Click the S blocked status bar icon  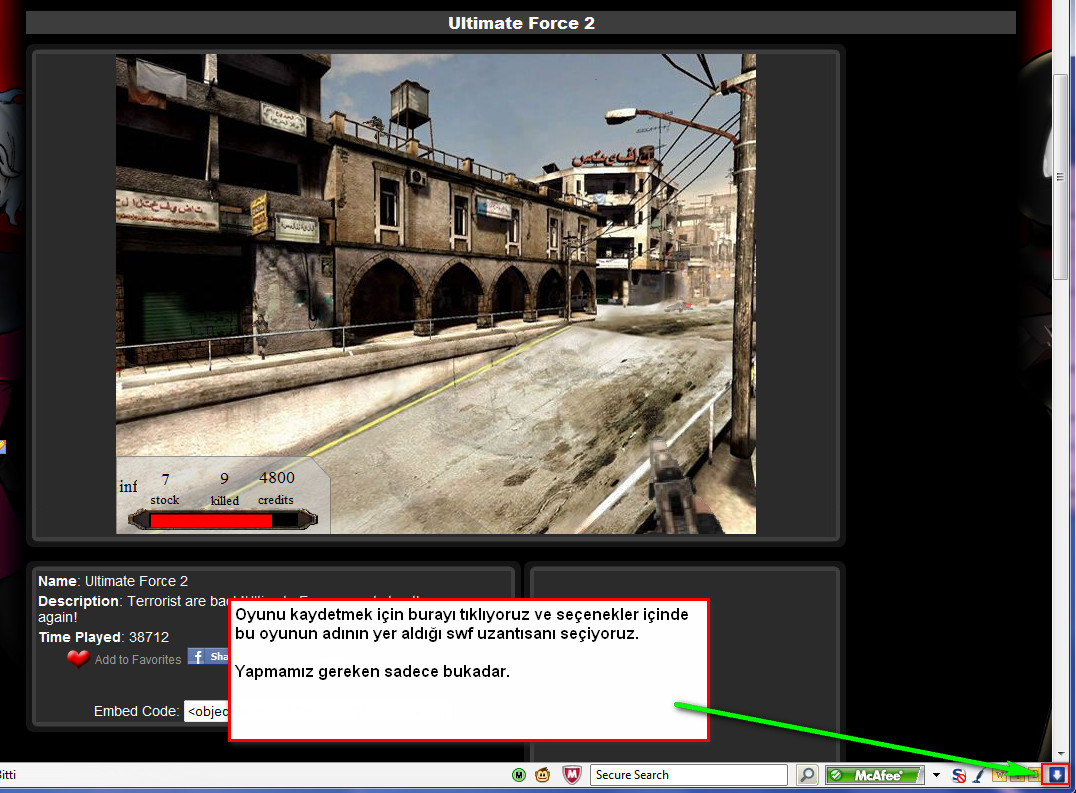click(x=959, y=775)
